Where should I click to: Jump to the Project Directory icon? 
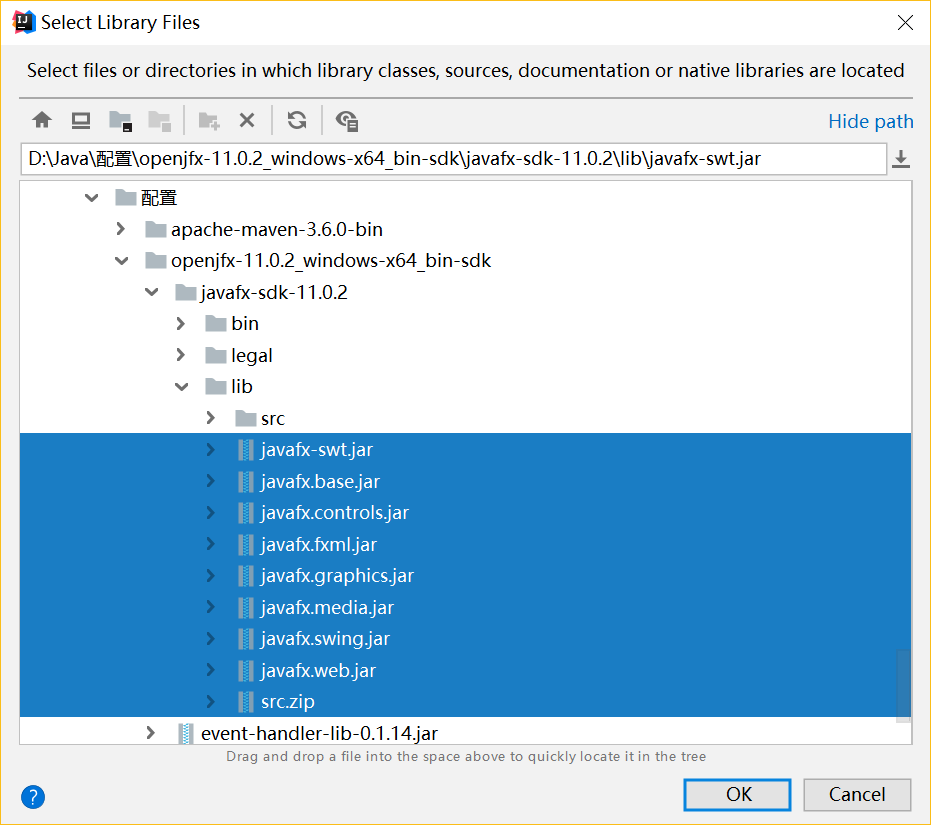click(120, 120)
